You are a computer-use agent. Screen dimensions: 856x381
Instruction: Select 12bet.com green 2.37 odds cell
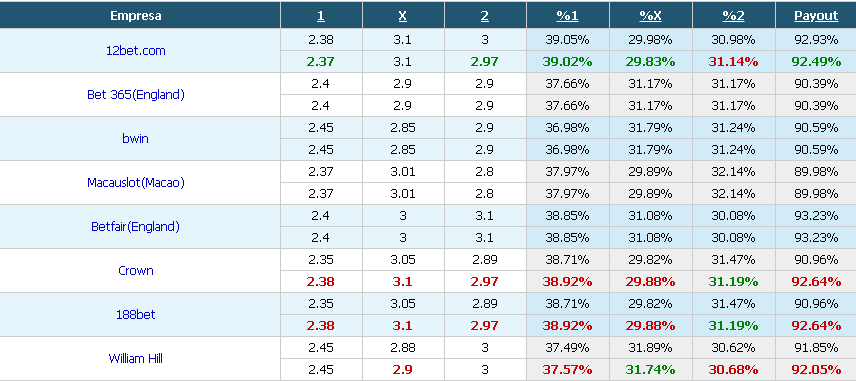[x=320, y=62]
